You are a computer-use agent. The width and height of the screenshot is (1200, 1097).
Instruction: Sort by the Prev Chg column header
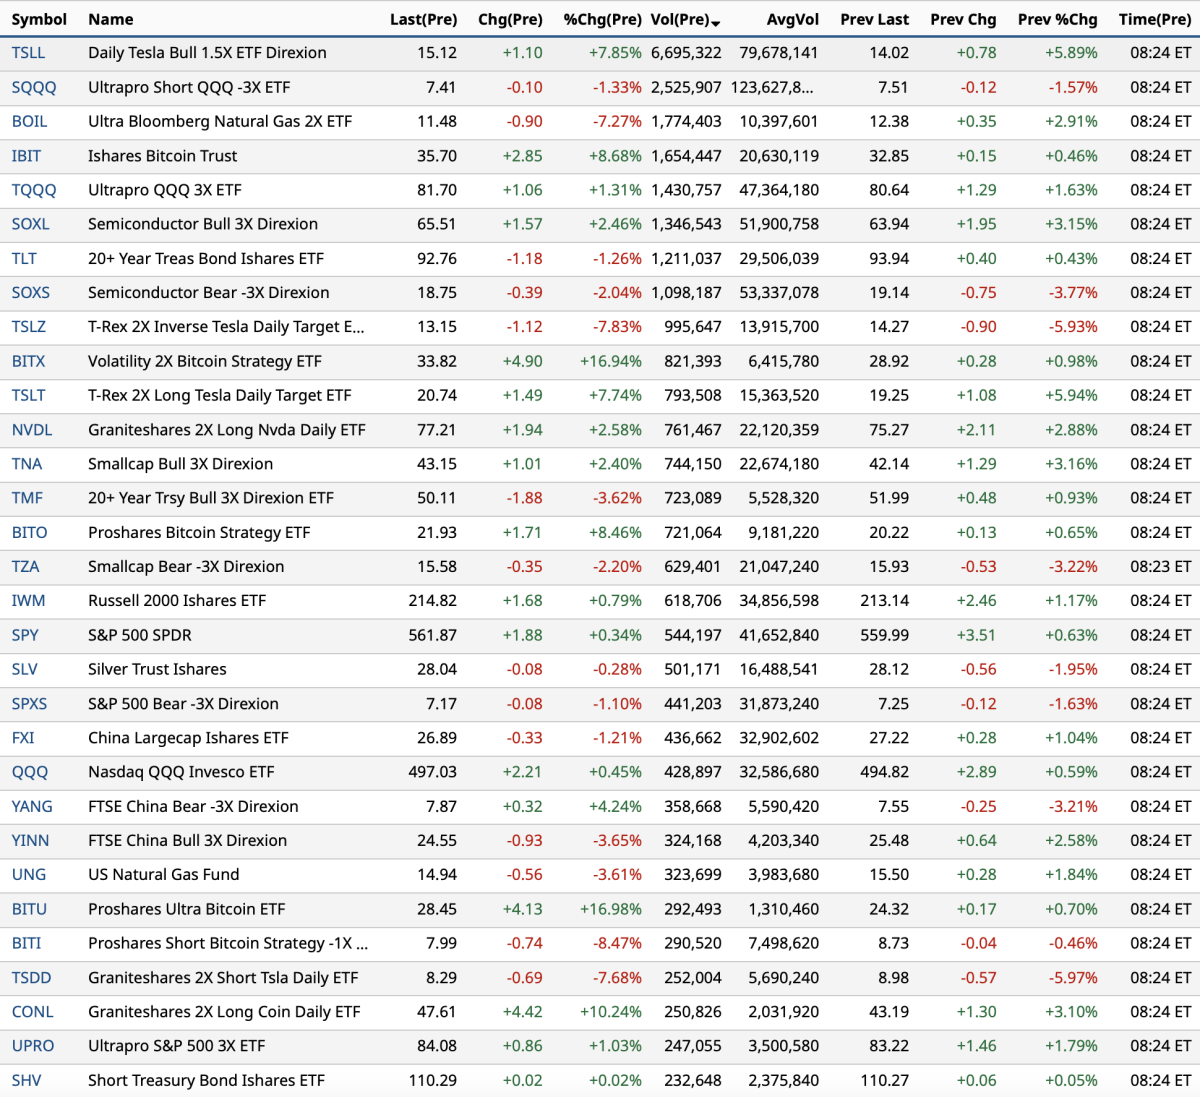point(962,19)
